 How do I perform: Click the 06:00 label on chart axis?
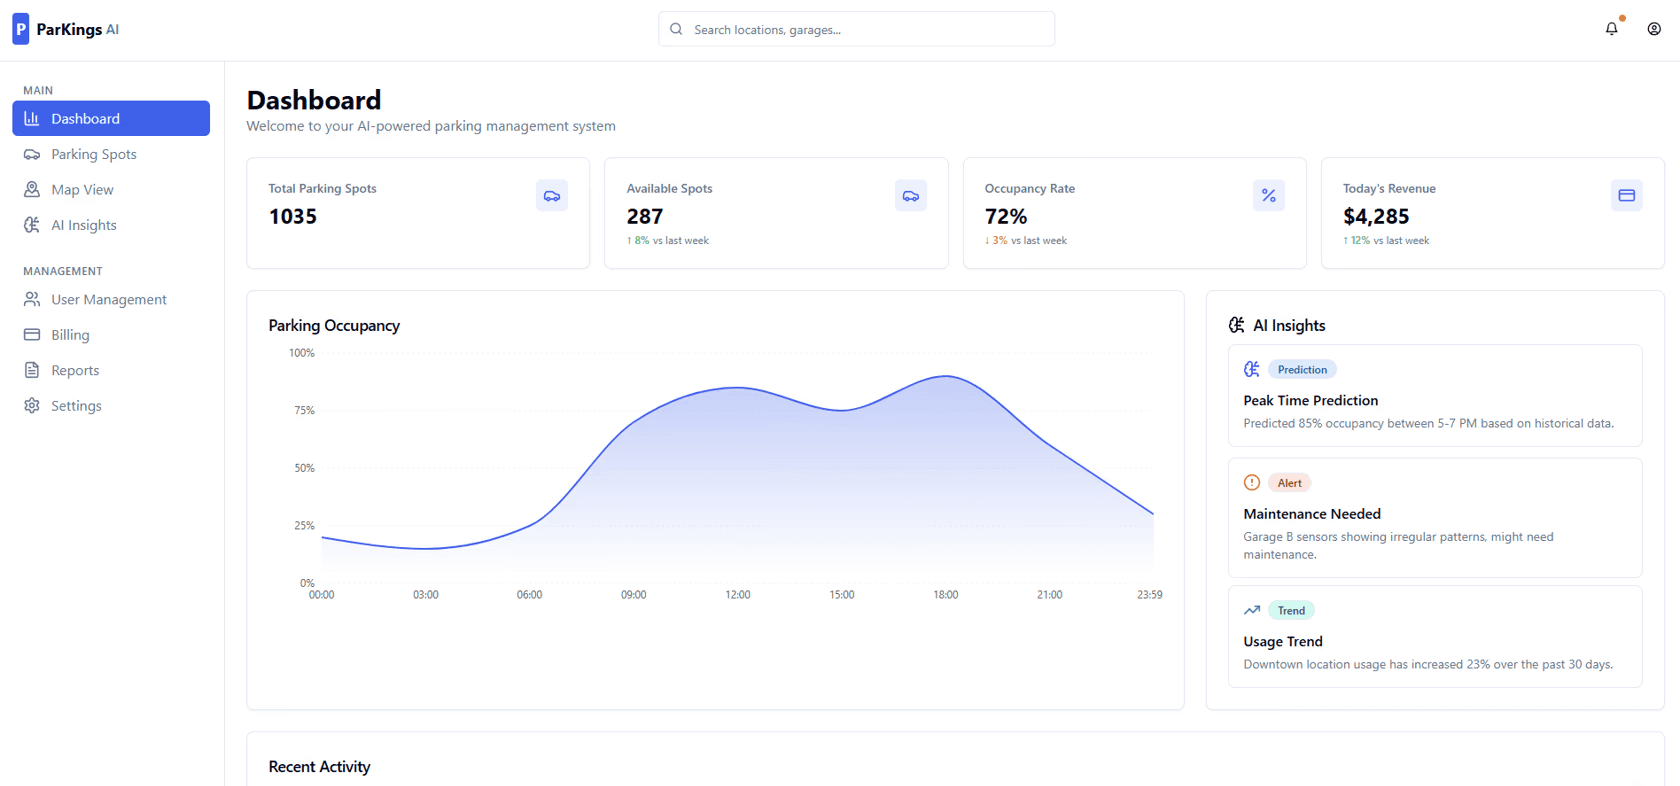coord(530,594)
